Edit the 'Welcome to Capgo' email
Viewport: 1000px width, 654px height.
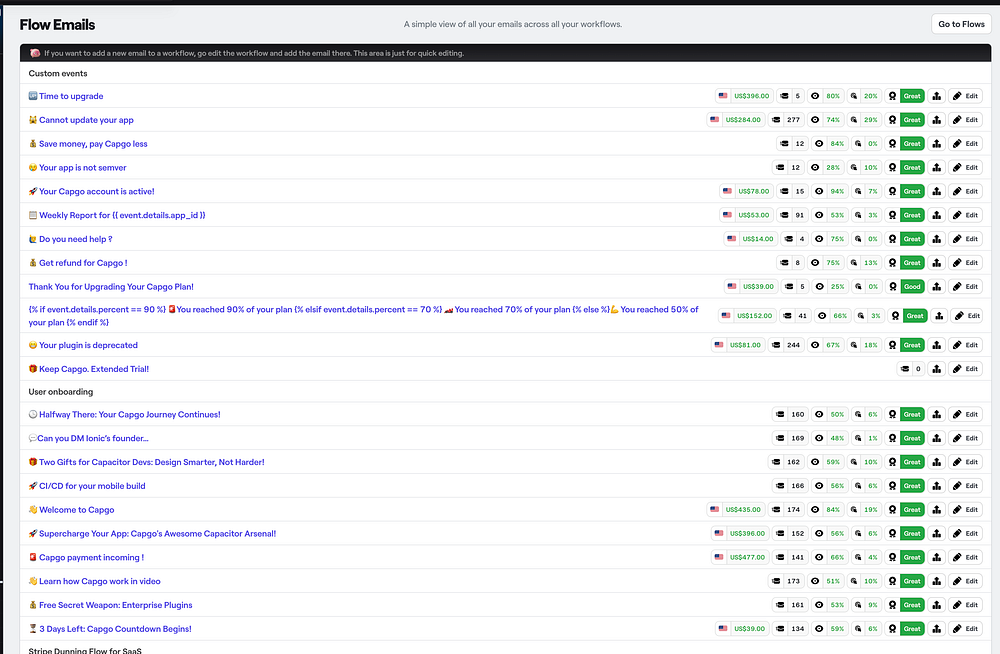pos(965,510)
